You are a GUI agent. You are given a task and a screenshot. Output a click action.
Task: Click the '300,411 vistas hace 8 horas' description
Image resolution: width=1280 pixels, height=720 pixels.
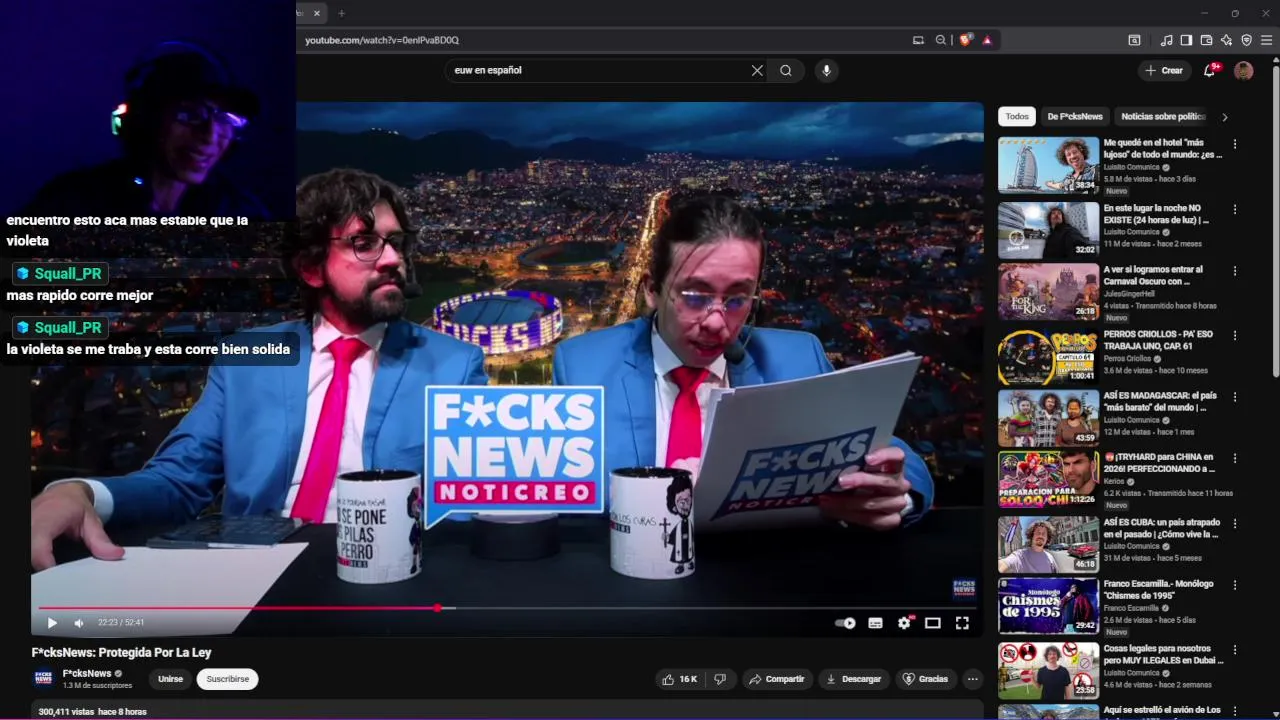click(x=93, y=712)
